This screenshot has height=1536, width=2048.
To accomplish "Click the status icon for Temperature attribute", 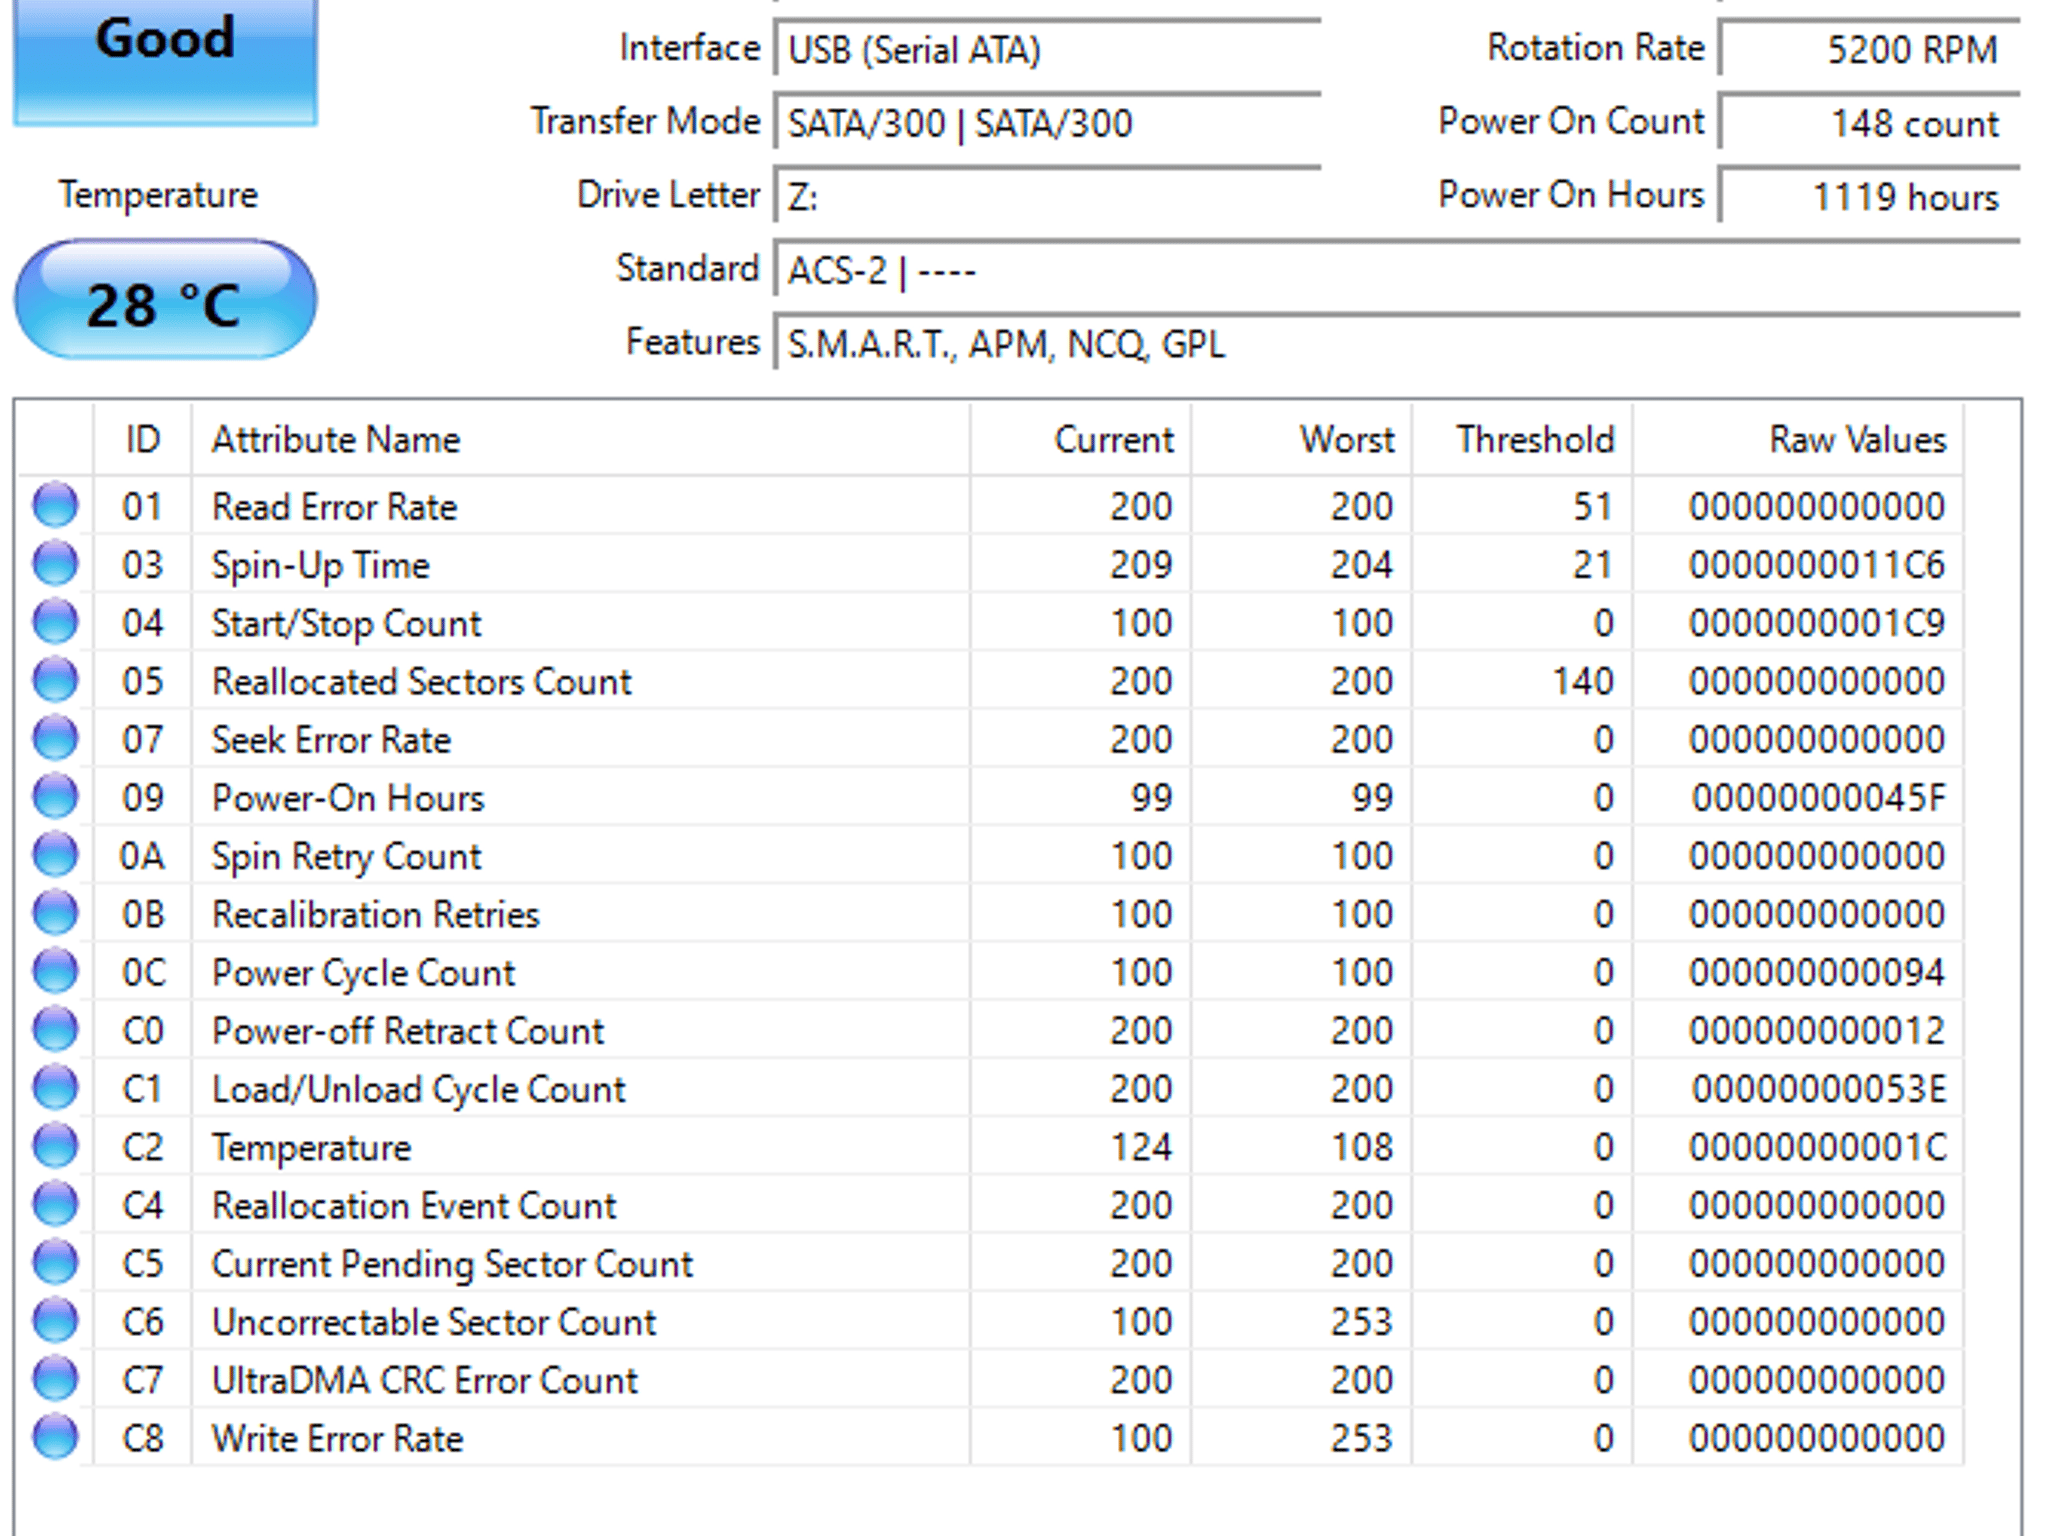I will (x=56, y=1146).
